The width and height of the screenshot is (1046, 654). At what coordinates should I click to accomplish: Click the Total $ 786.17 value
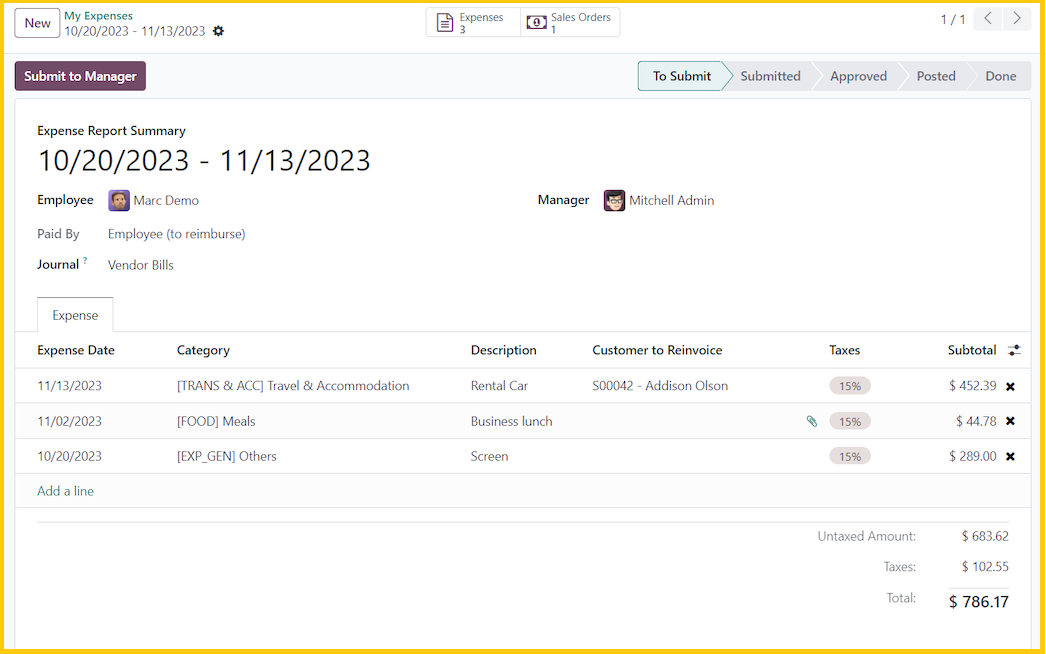tap(979, 601)
